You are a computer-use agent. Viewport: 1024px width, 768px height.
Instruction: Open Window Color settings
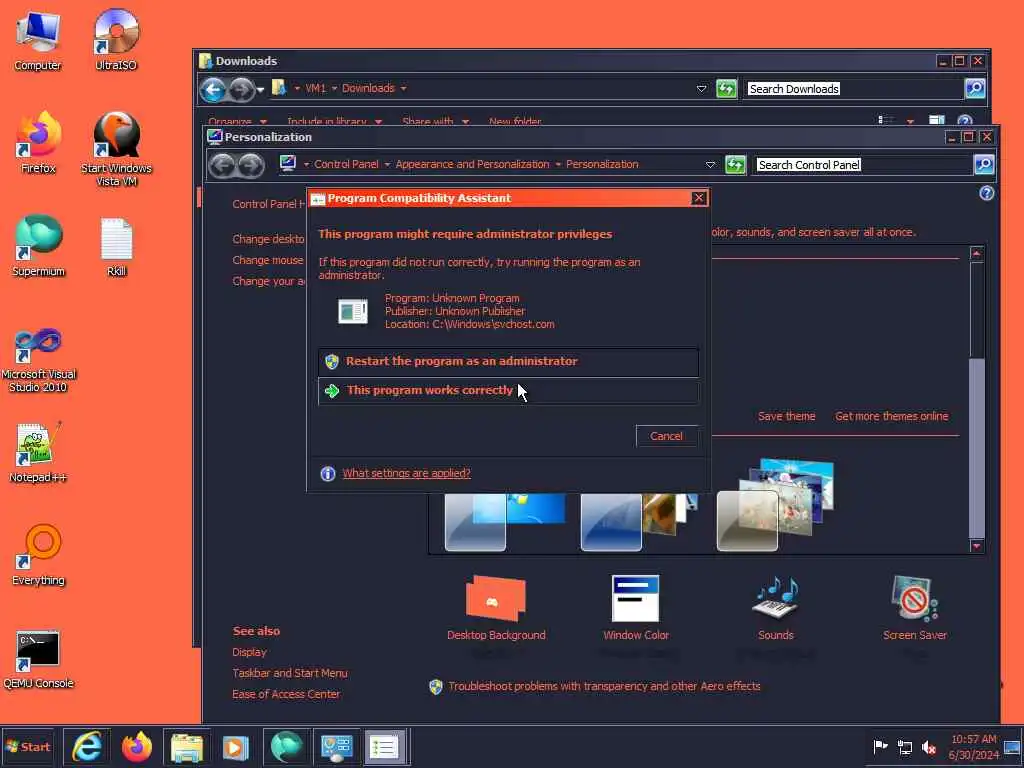pyautogui.click(x=635, y=607)
